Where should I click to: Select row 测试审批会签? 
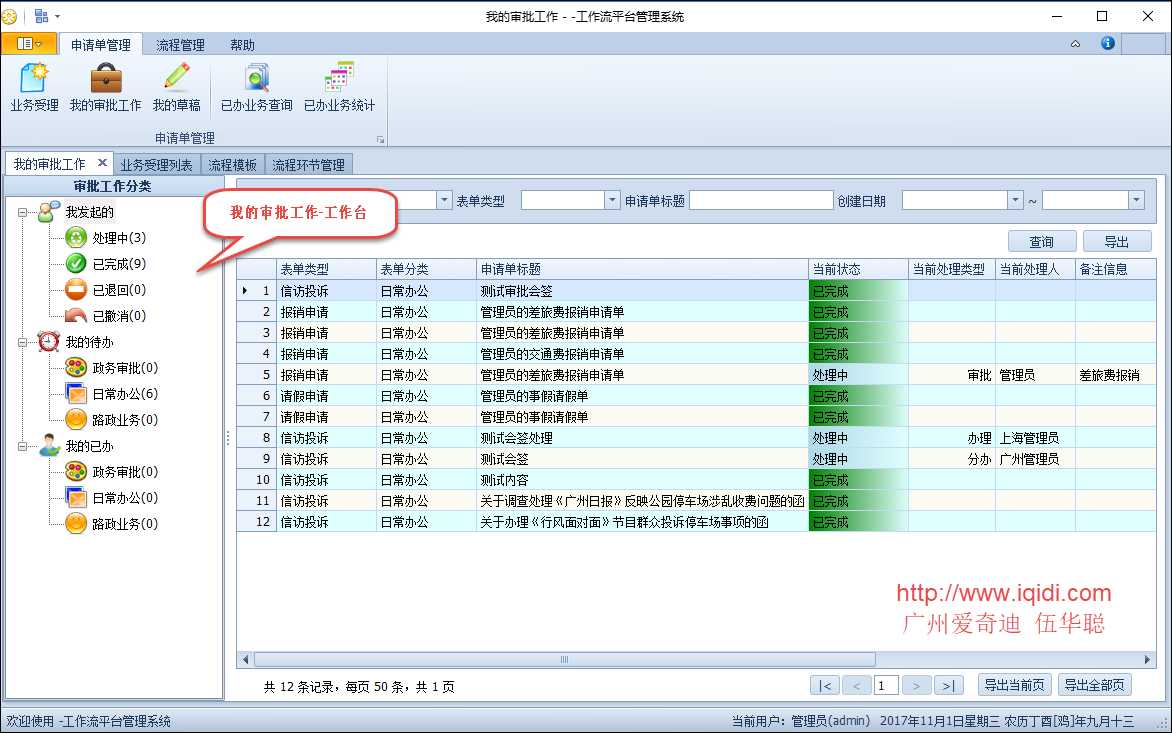(696, 291)
